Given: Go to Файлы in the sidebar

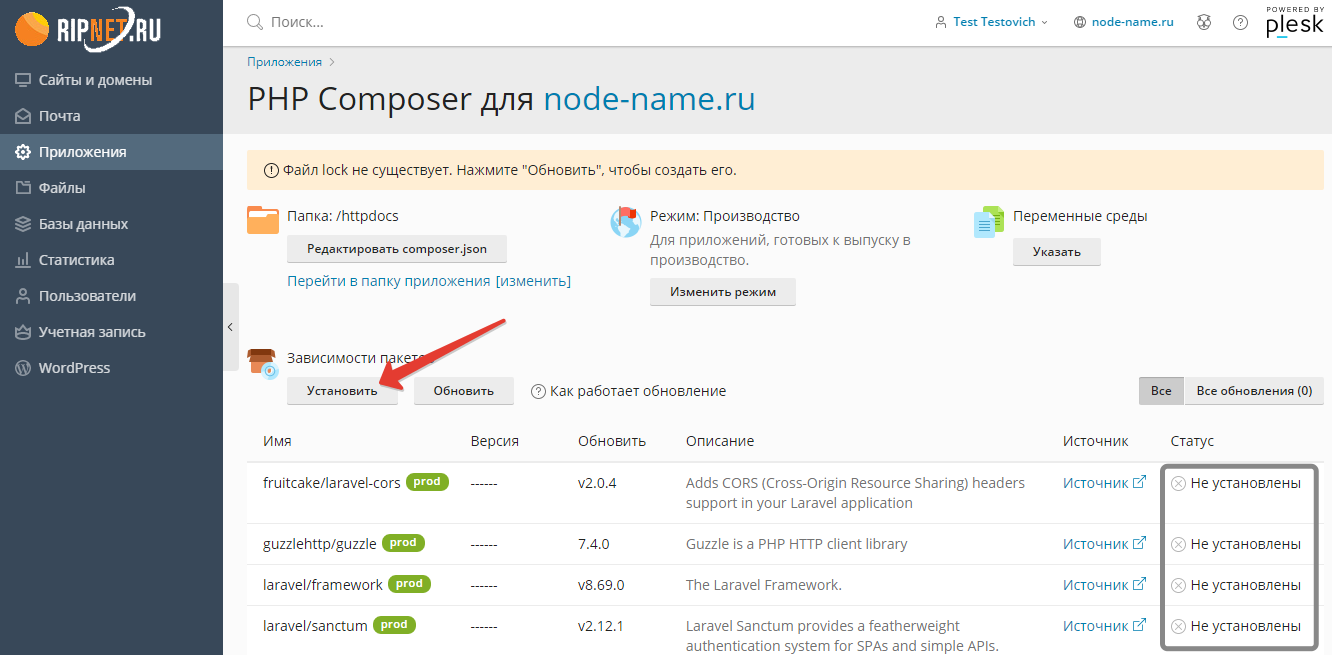Looking at the screenshot, I should 111,188.
